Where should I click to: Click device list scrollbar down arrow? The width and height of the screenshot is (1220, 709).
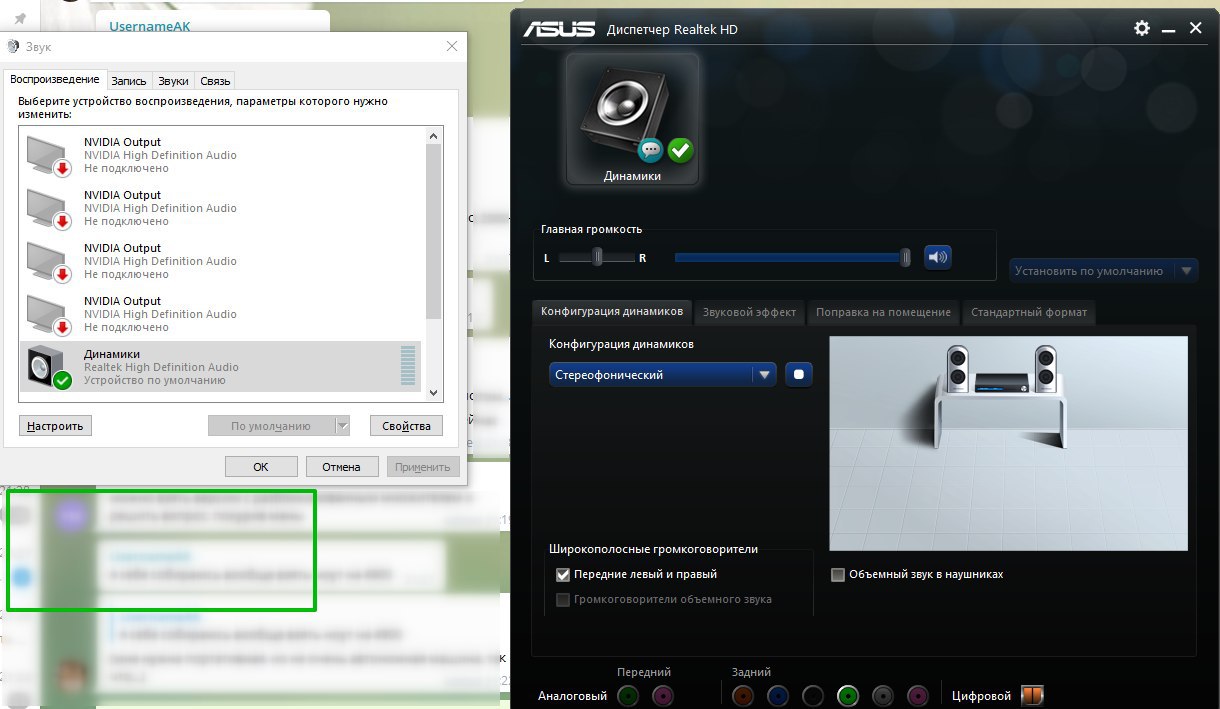click(x=434, y=393)
